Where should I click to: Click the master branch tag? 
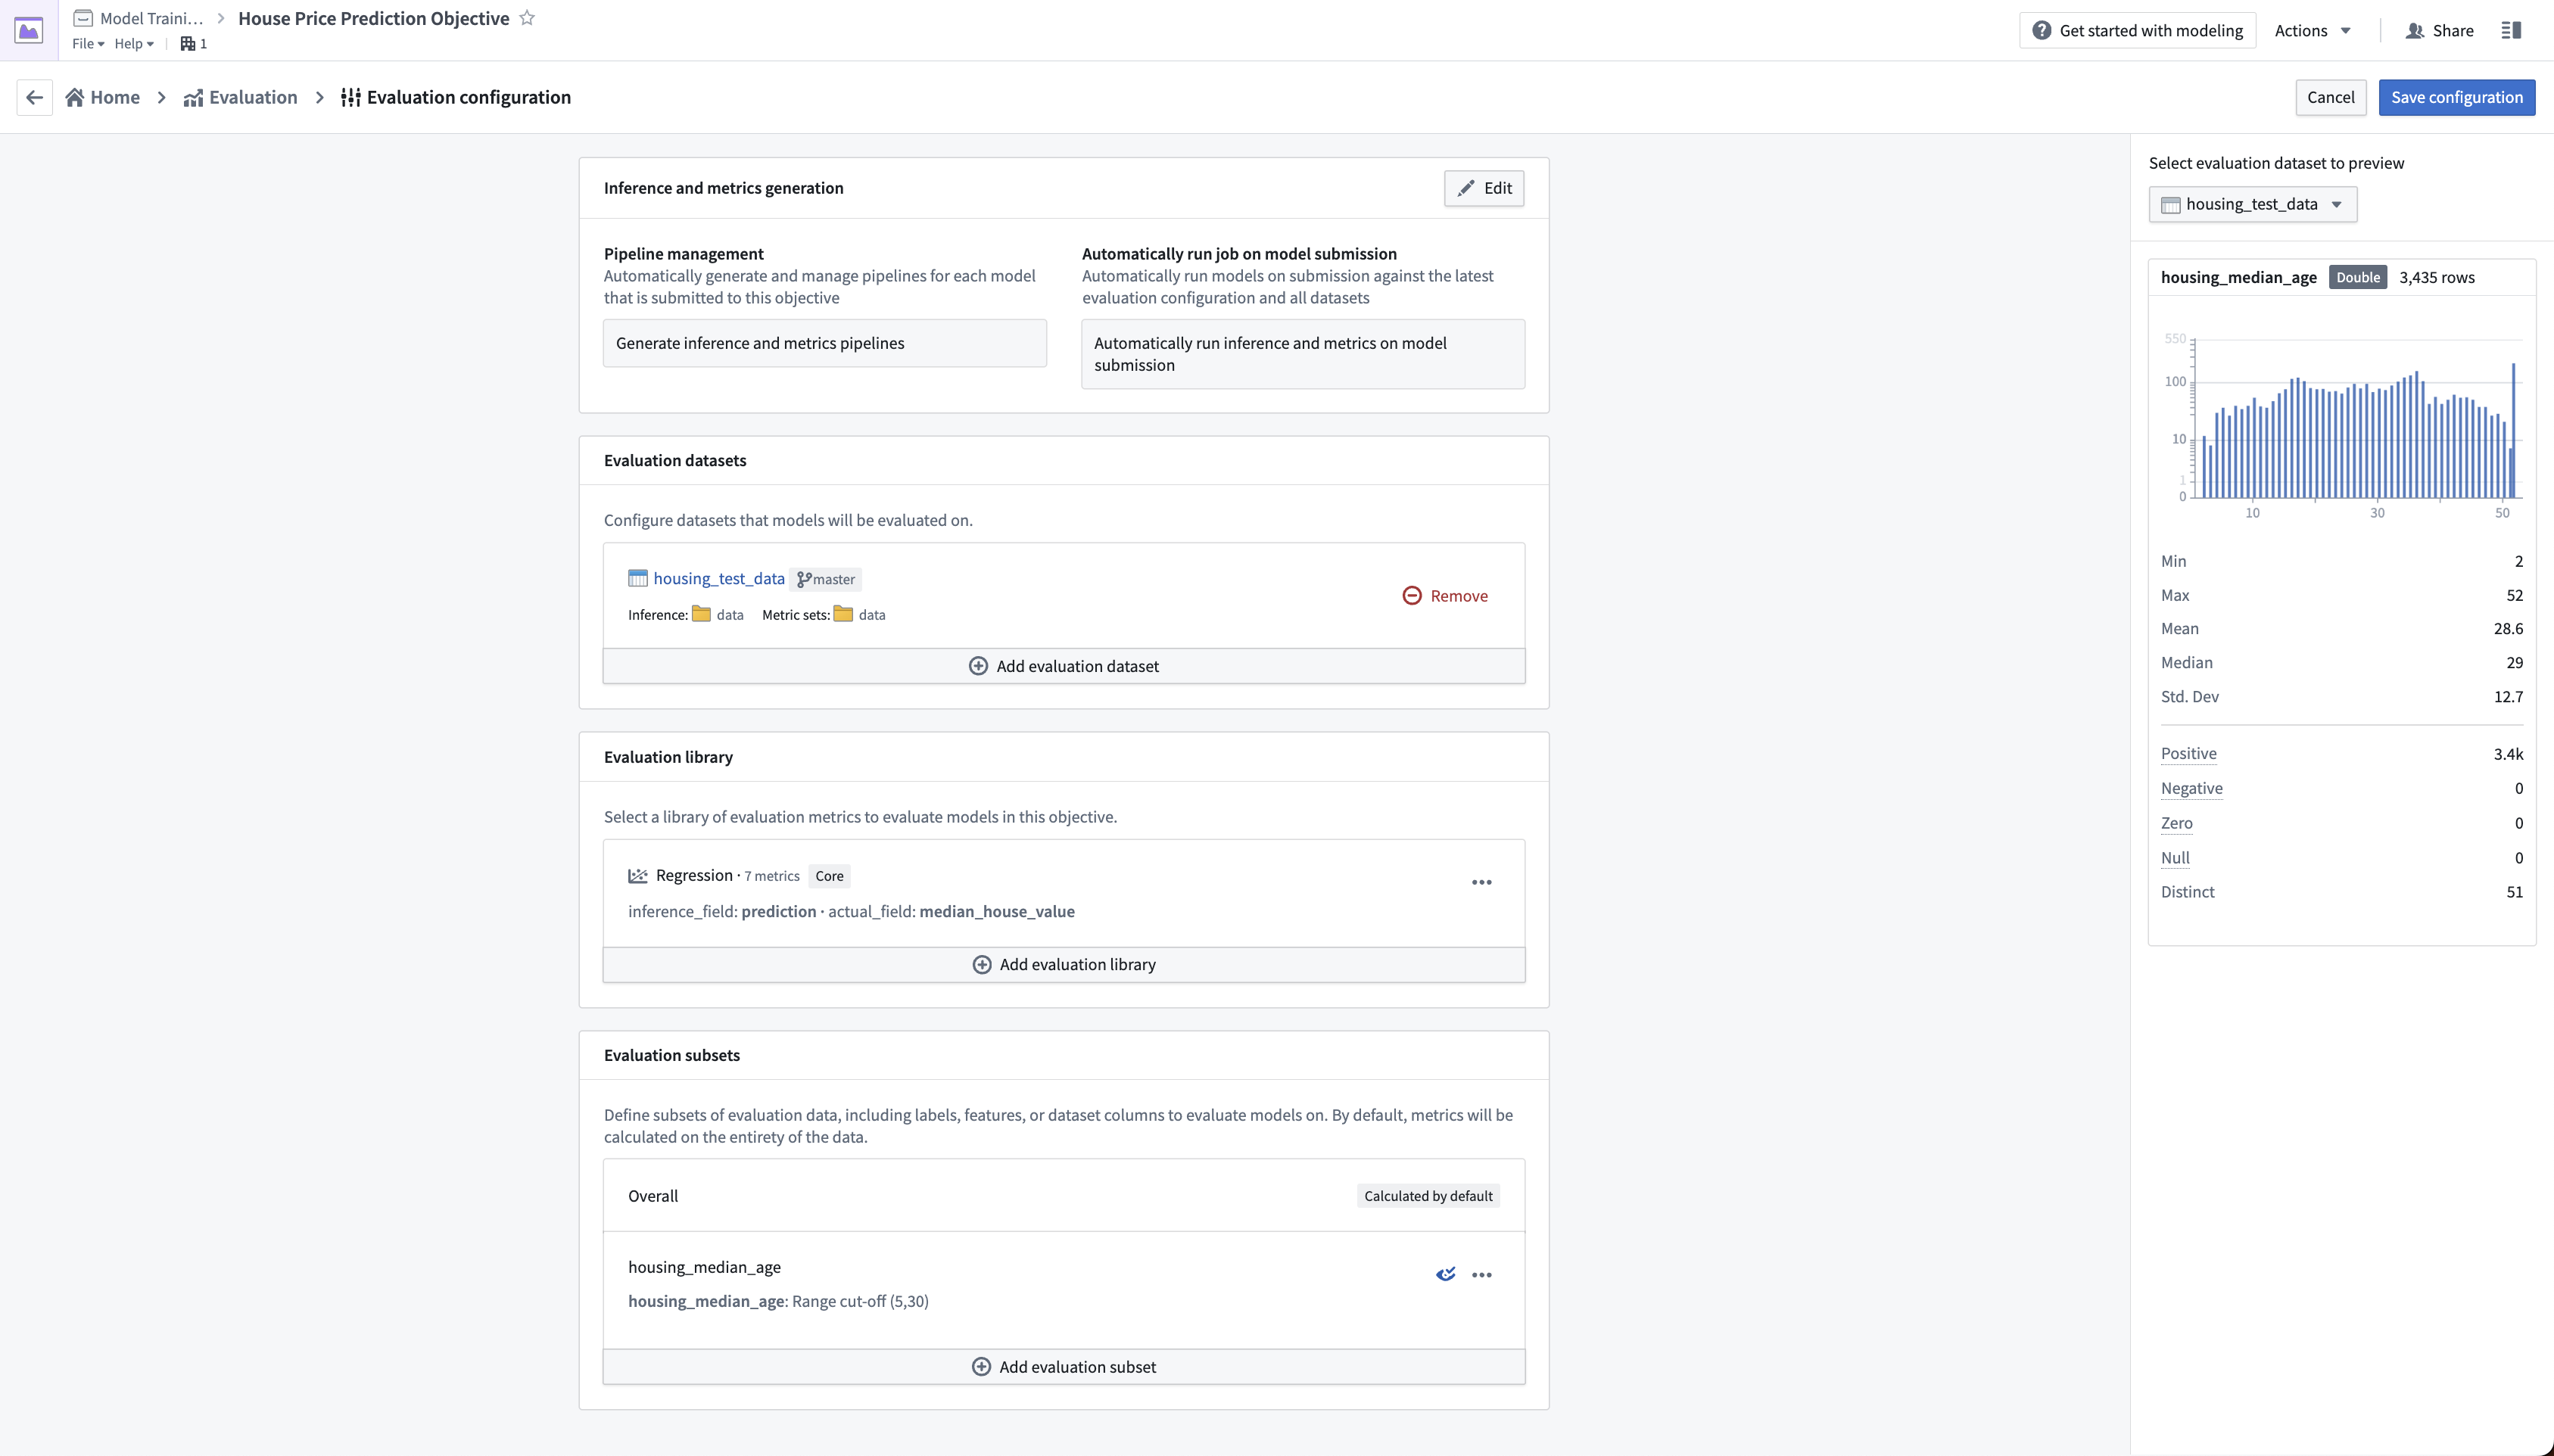(826, 579)
